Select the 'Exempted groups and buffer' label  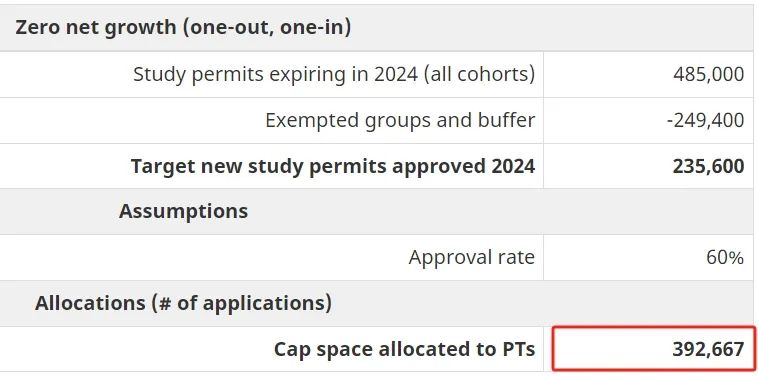pyautogui.click(x=400, y=120)
